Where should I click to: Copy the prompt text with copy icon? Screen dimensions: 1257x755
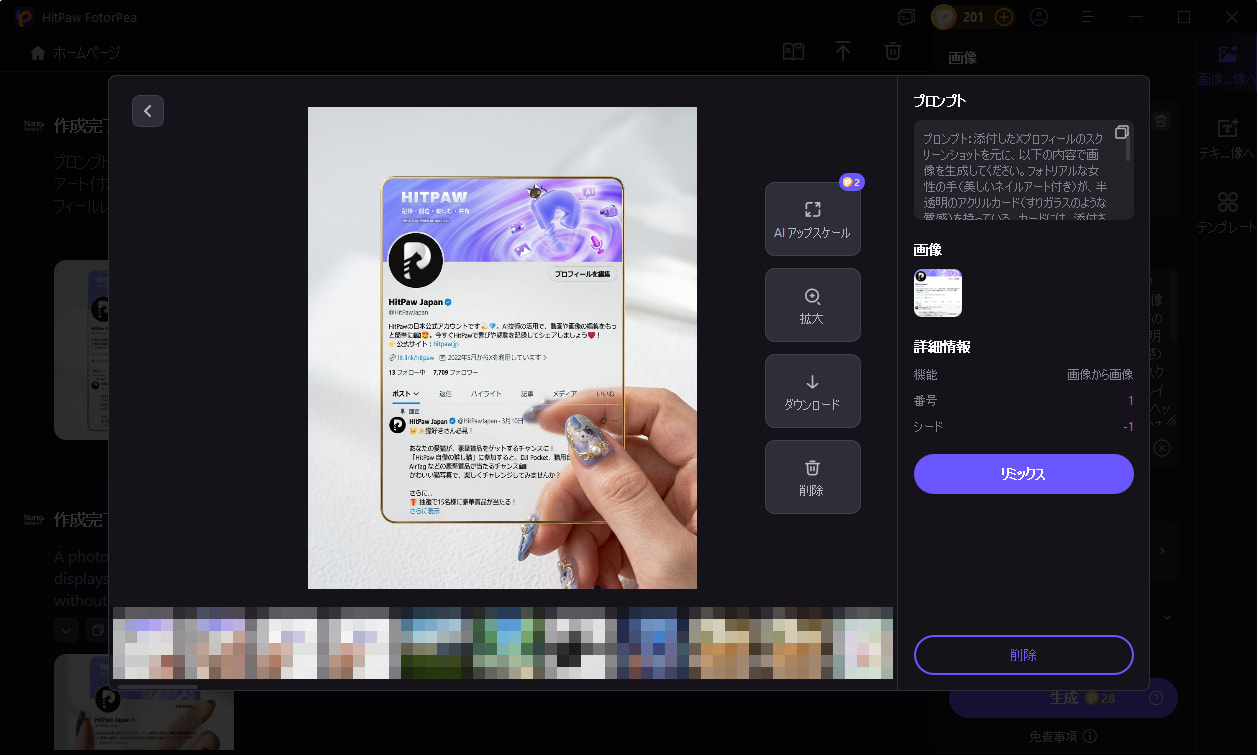pos(1122,133)
